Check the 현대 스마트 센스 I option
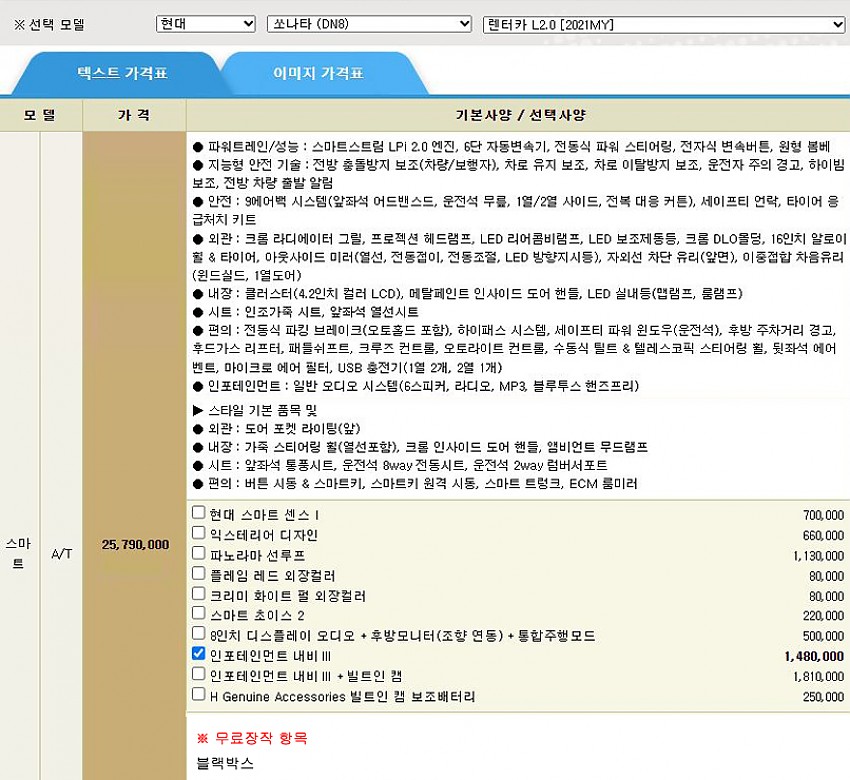 199,514
